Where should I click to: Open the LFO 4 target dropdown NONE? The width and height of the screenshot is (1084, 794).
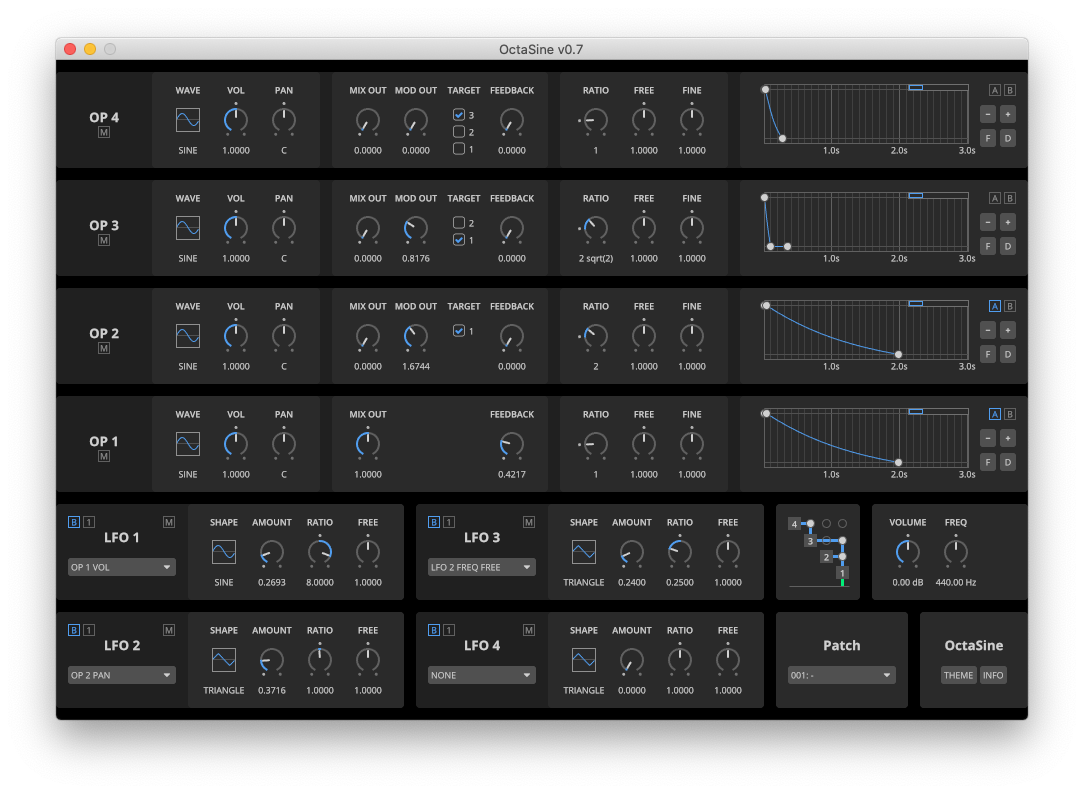click(x=482, y=675)
